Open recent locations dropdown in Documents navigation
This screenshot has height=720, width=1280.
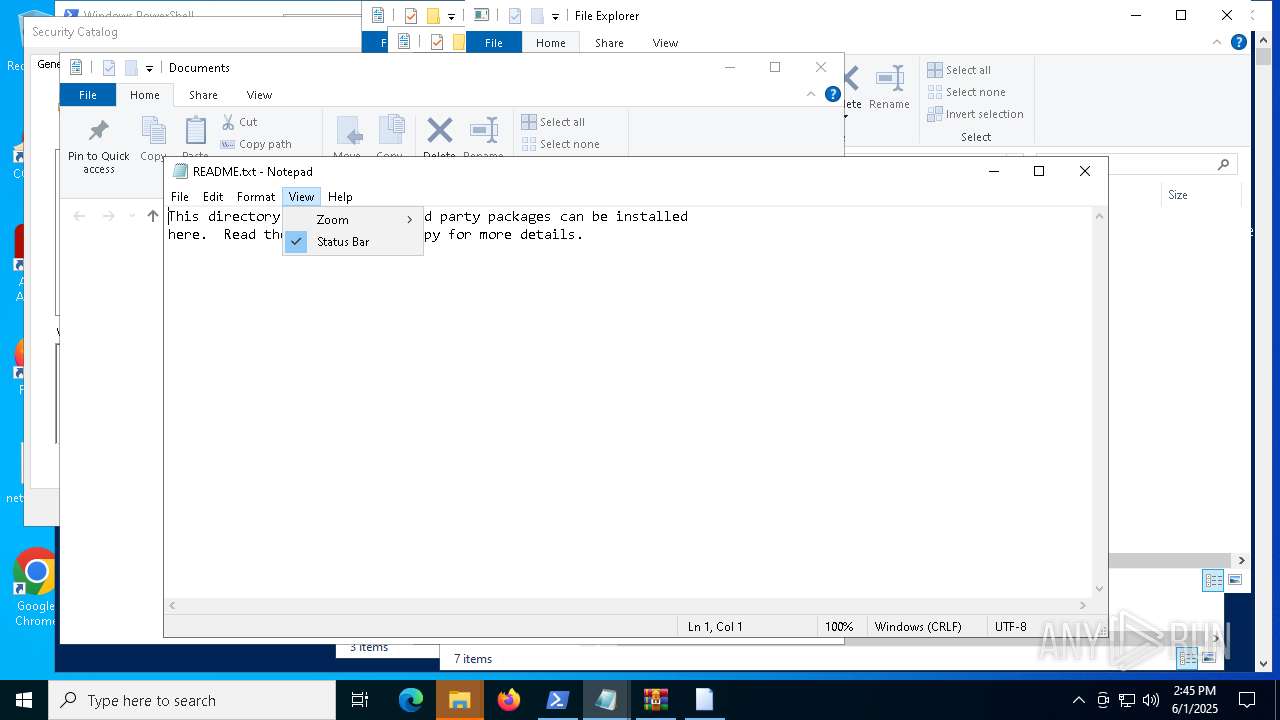click(132, 216)
